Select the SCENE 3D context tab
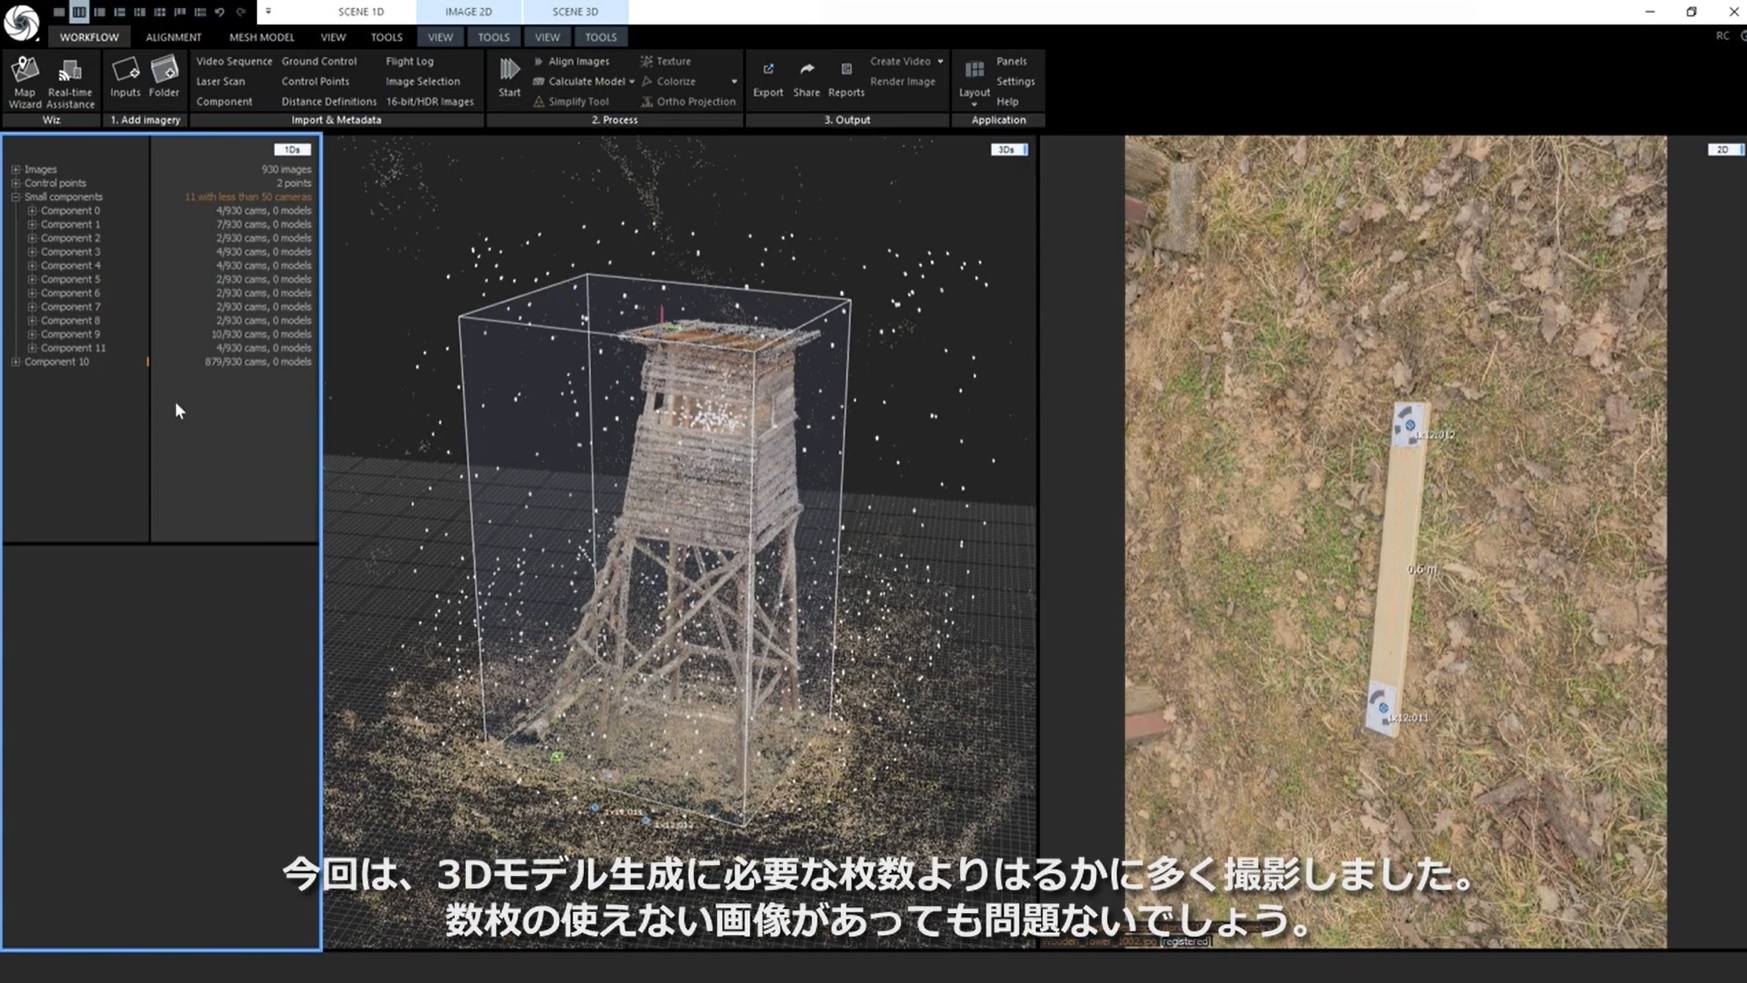 point(575,12)
